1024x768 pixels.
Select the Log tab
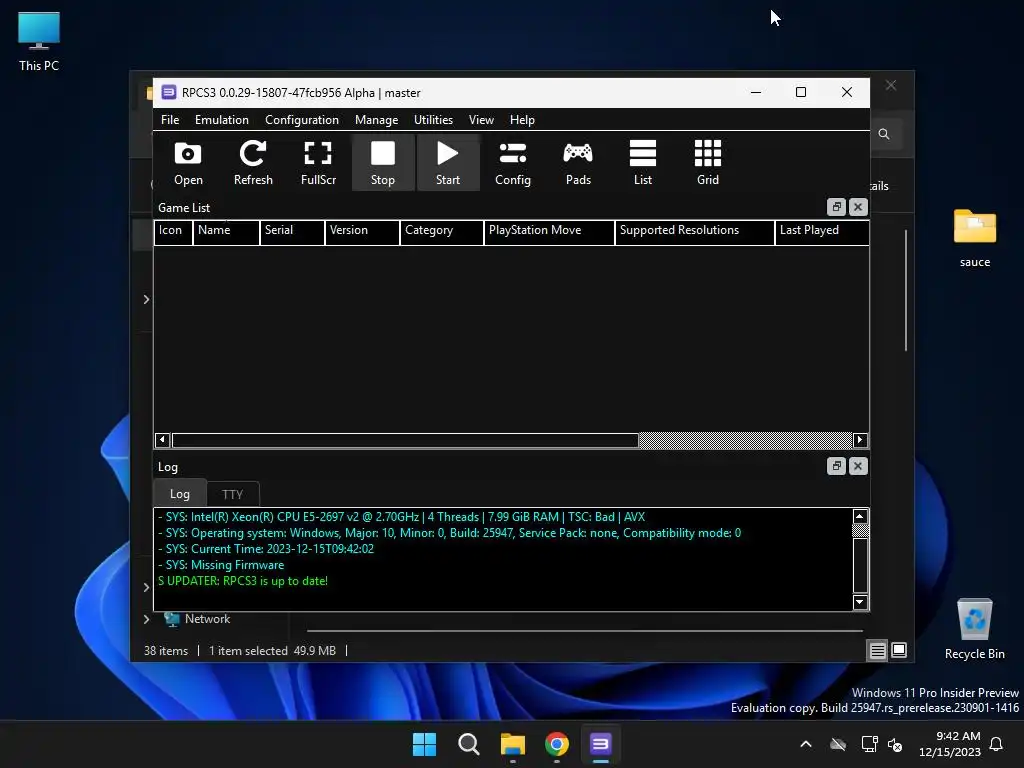point(180,494)
